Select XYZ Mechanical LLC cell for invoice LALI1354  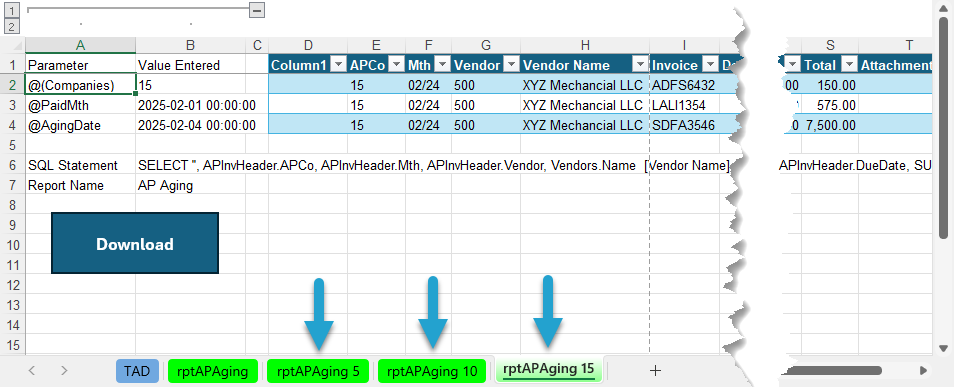tap(585, 105)
